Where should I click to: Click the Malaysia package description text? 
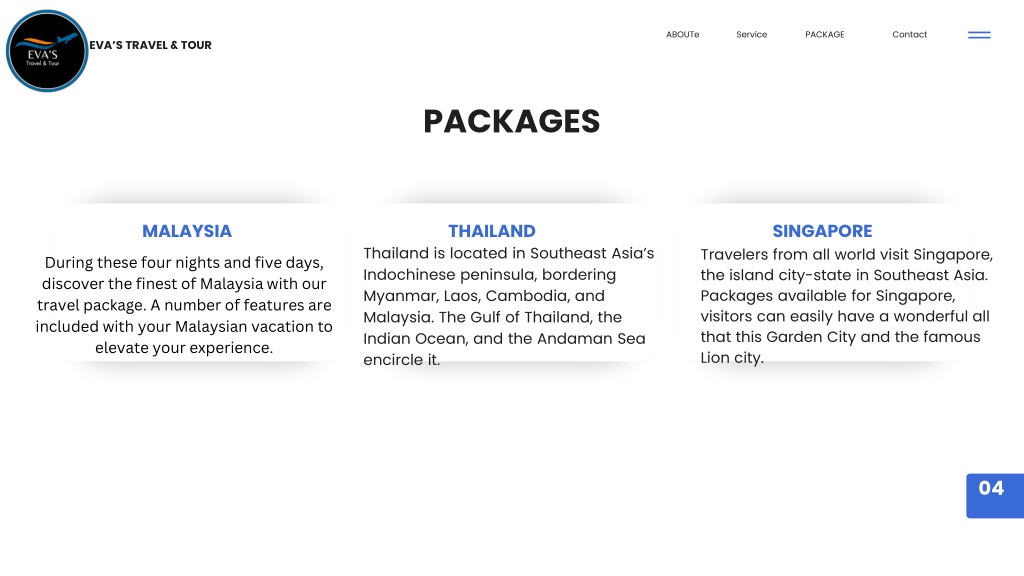click(x=184, y=305)
